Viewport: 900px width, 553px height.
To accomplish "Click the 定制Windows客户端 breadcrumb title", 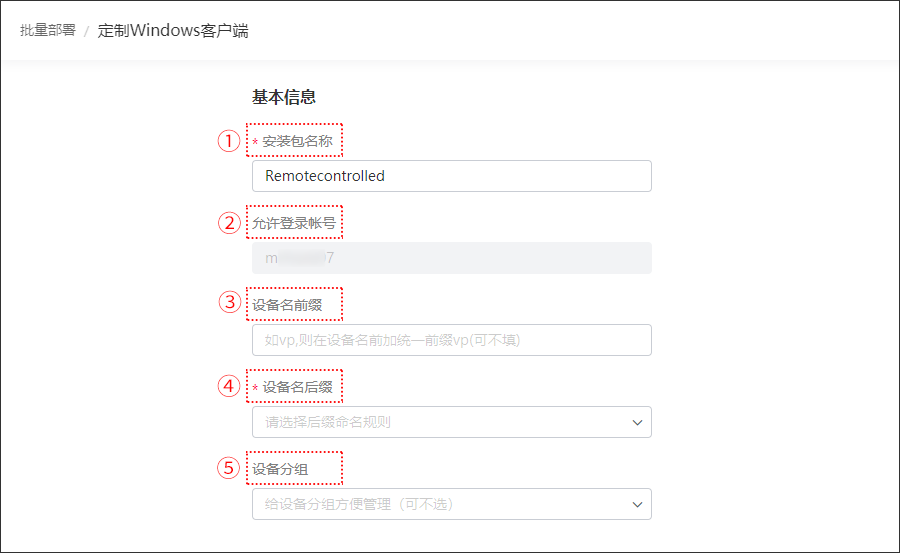I will 173,30.
